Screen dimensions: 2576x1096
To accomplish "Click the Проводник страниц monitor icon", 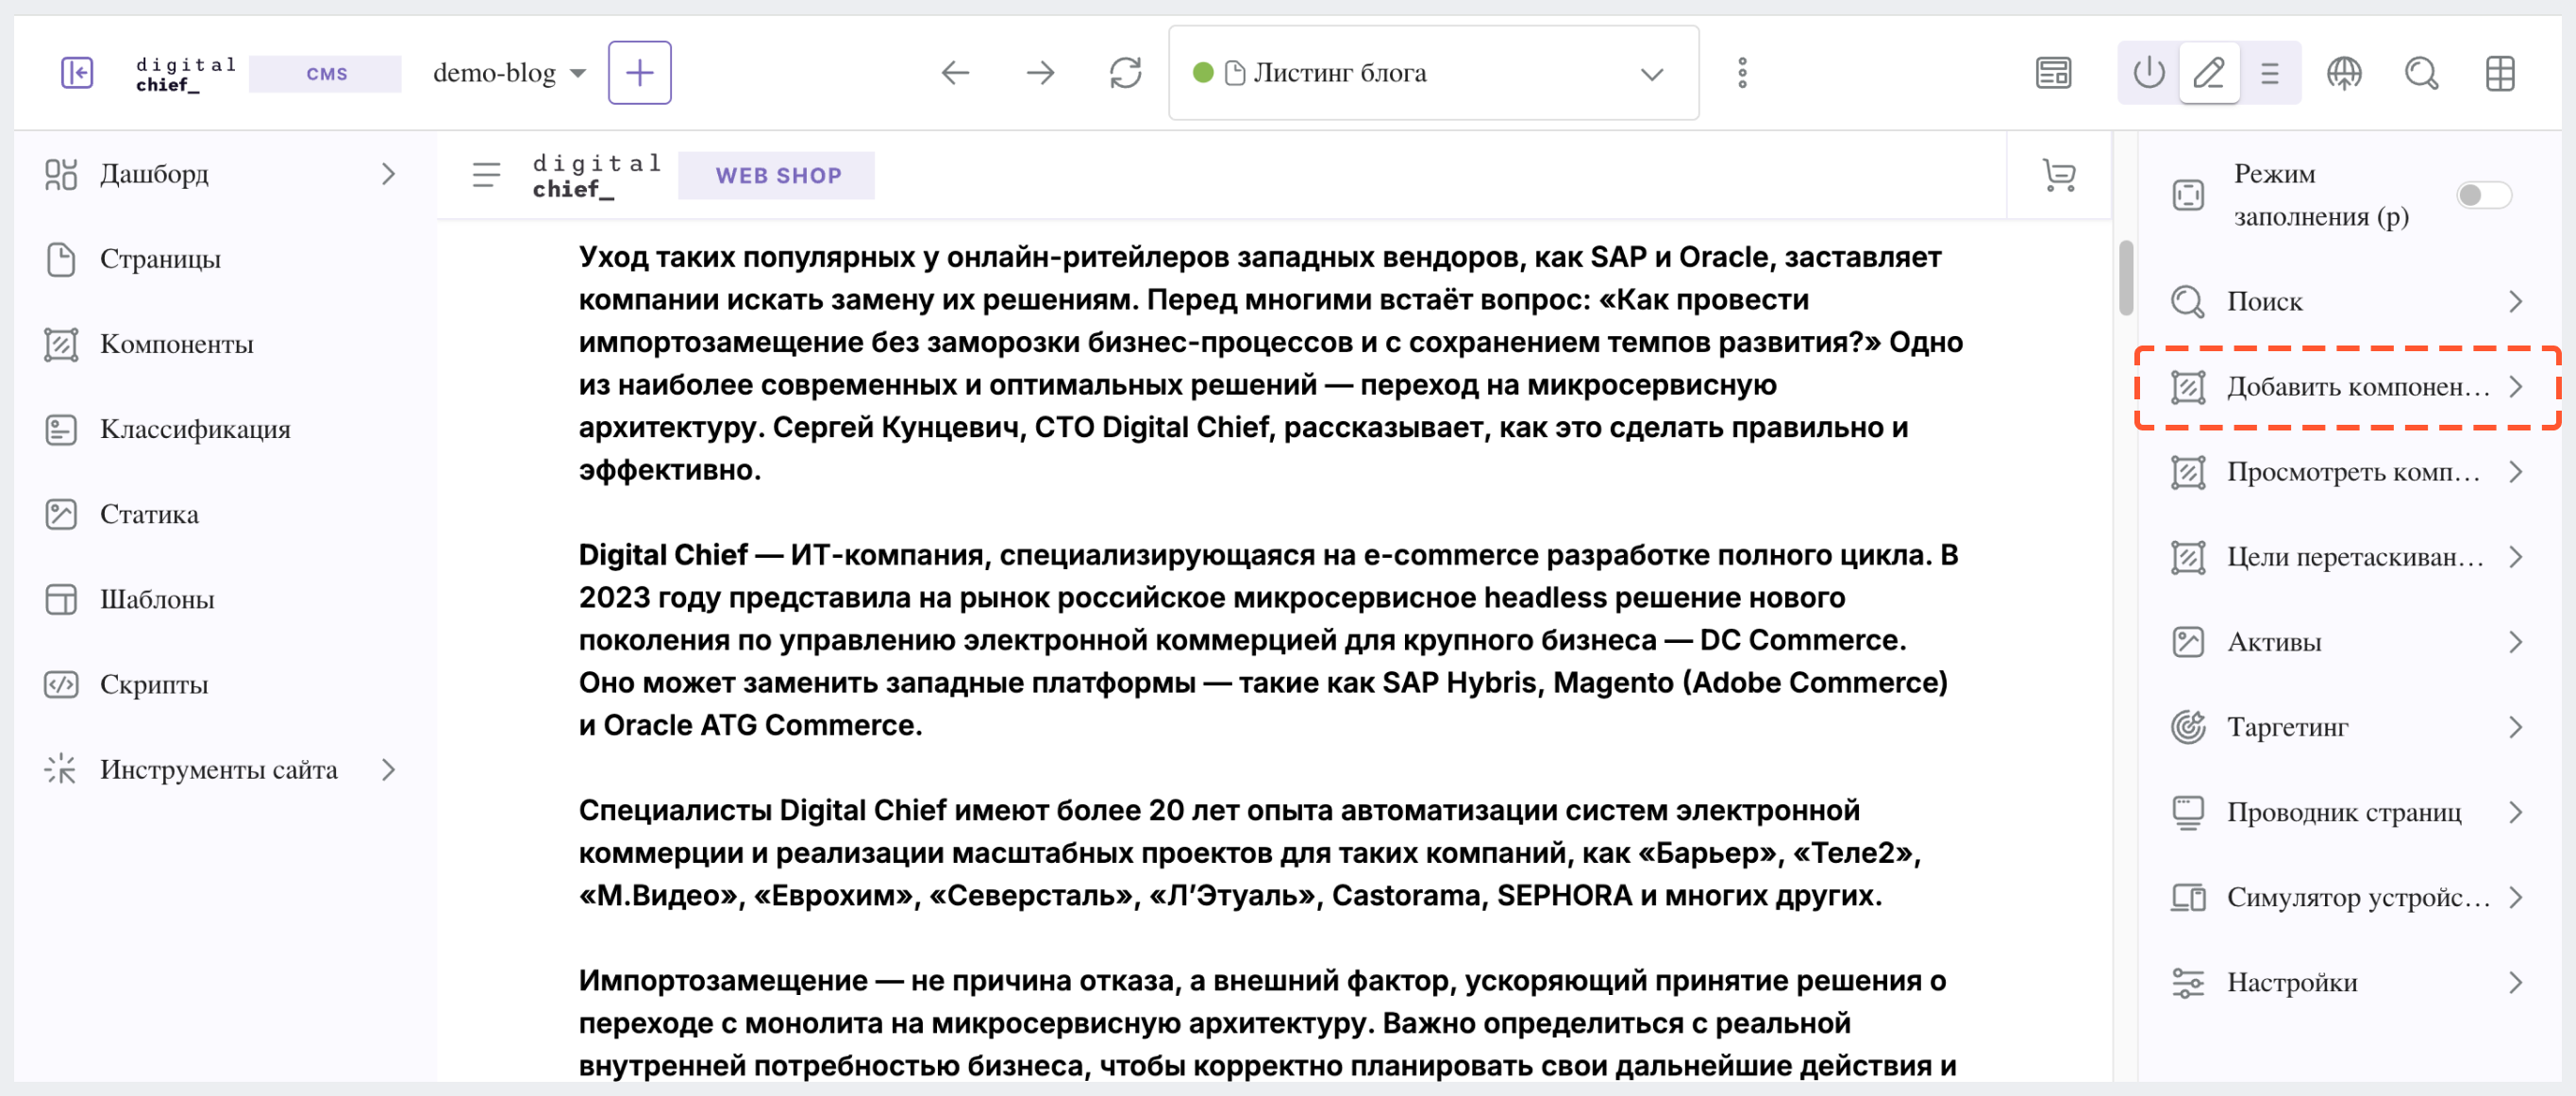I will point(2187,812).
